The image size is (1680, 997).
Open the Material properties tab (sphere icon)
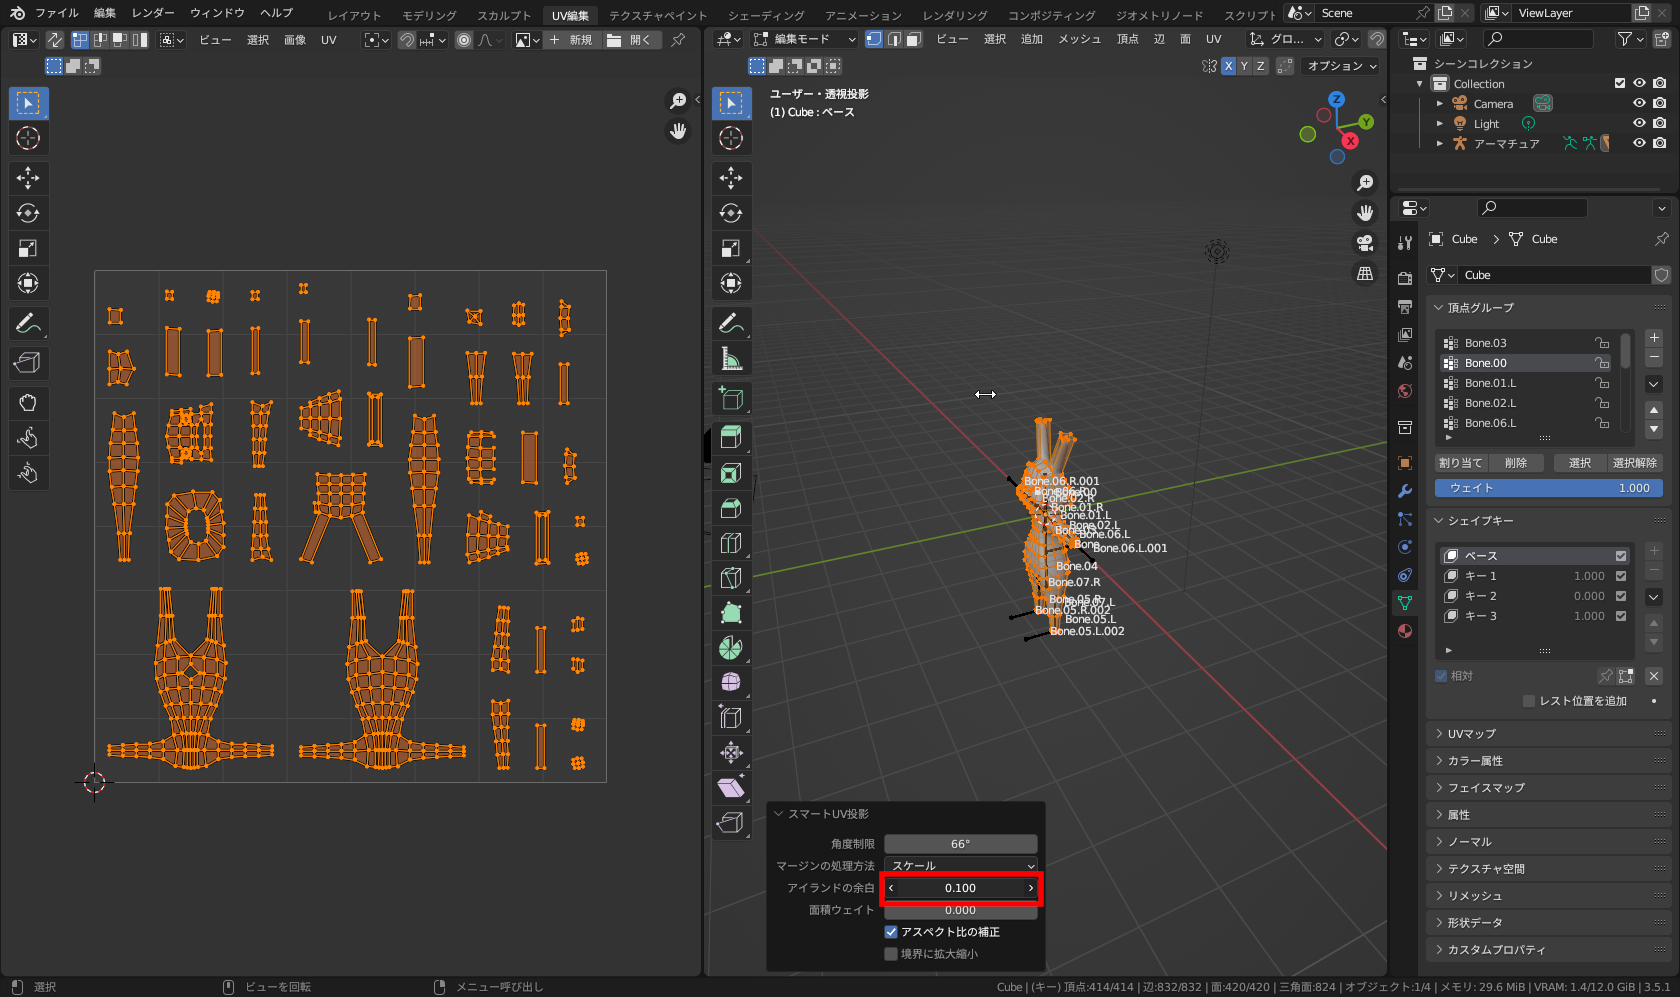coord(1404,631)
